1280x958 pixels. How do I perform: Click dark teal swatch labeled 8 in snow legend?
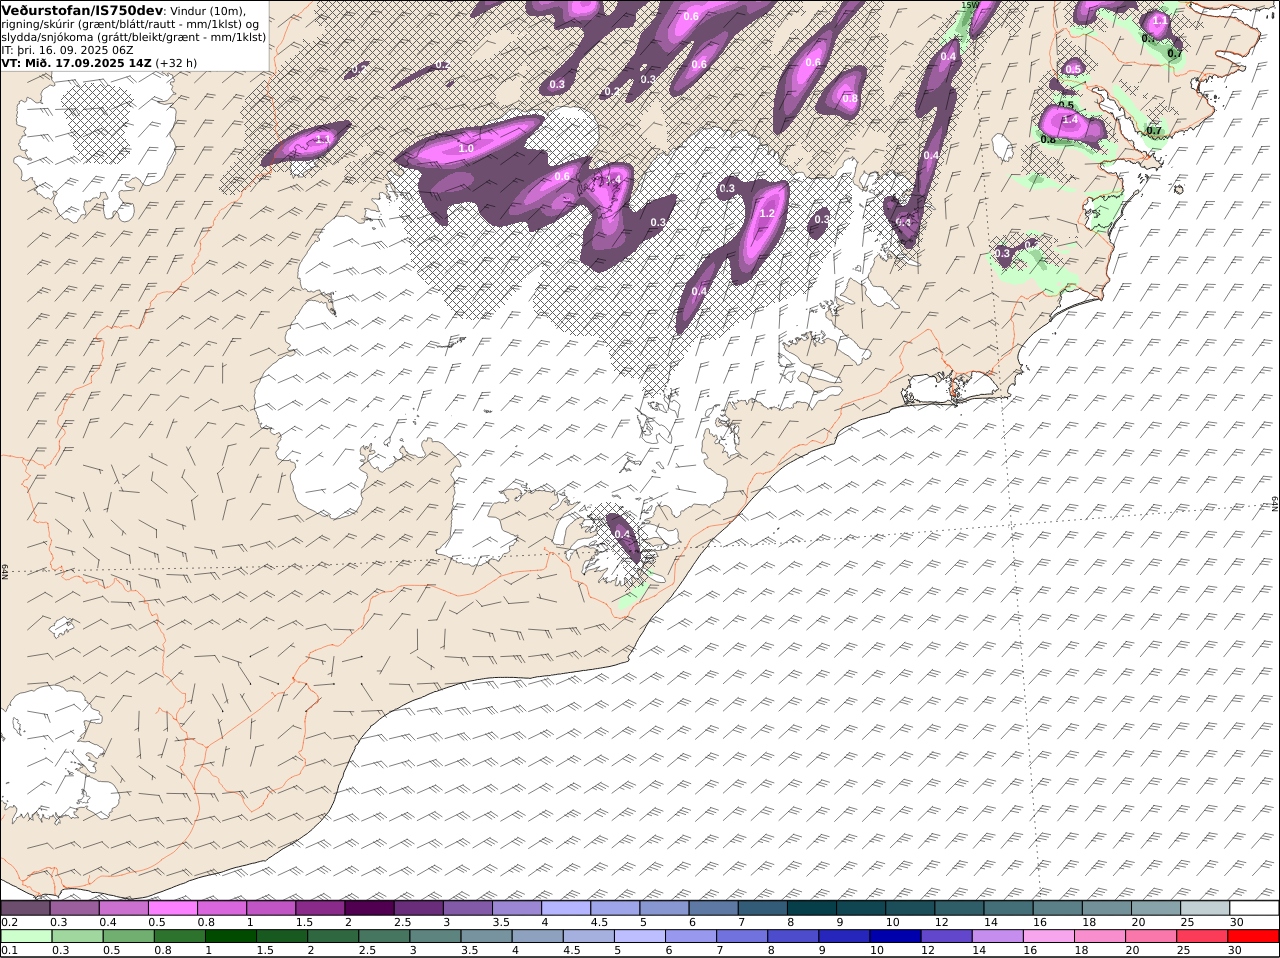813,908
